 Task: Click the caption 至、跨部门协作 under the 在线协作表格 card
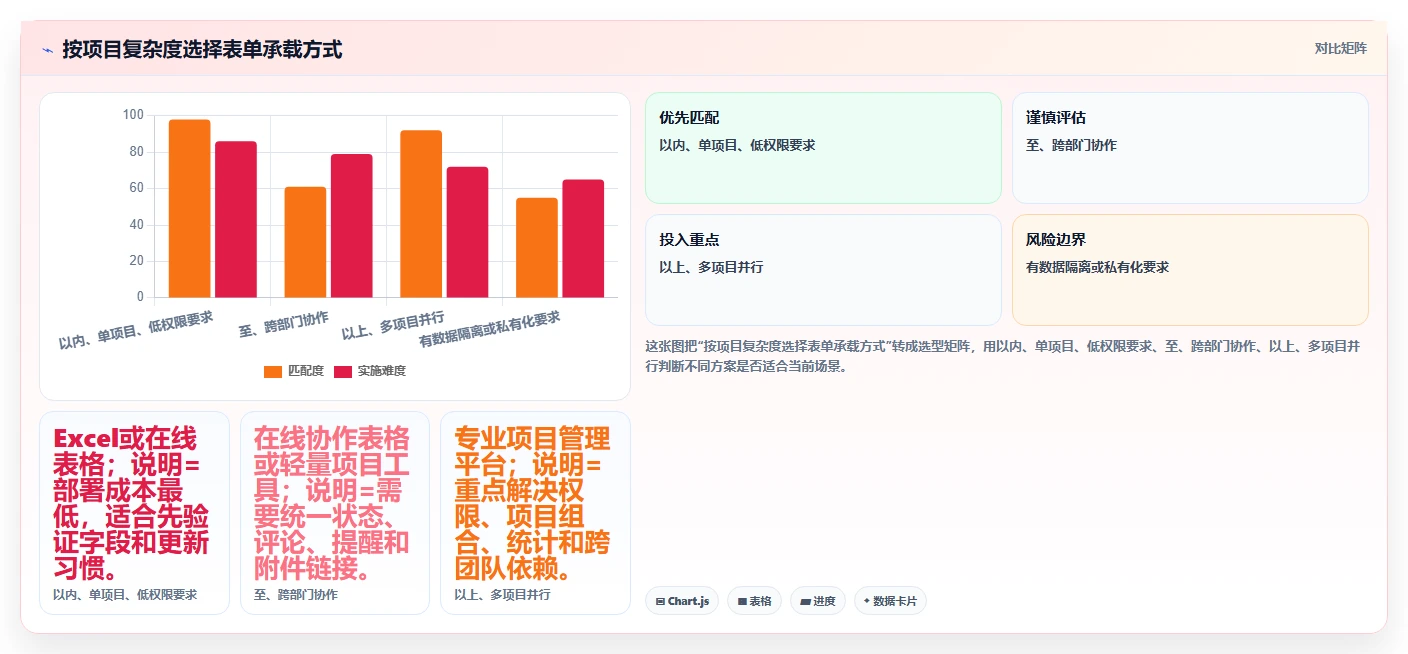(x=296, y=594)
